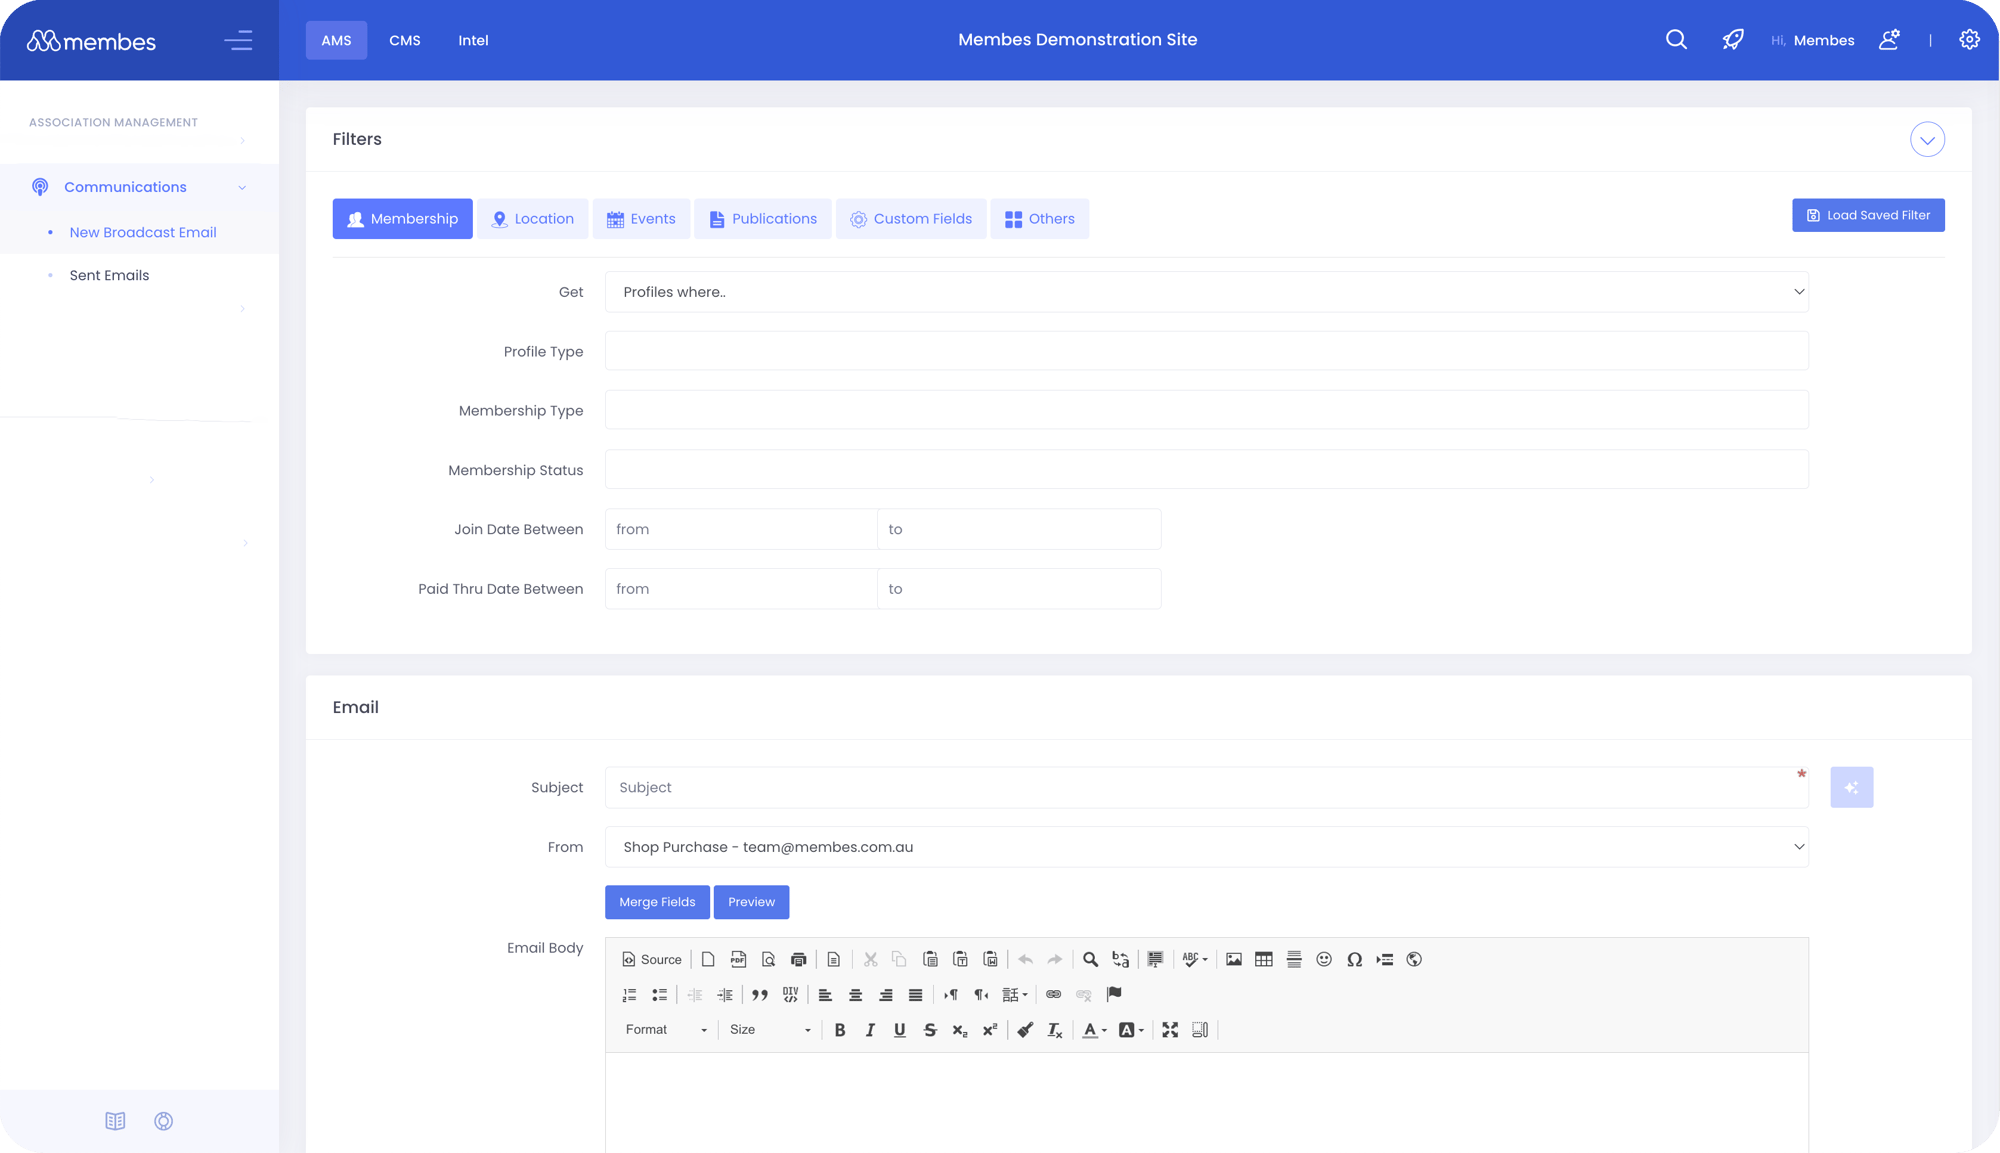Click the Membership Type field

(1206, 410)
